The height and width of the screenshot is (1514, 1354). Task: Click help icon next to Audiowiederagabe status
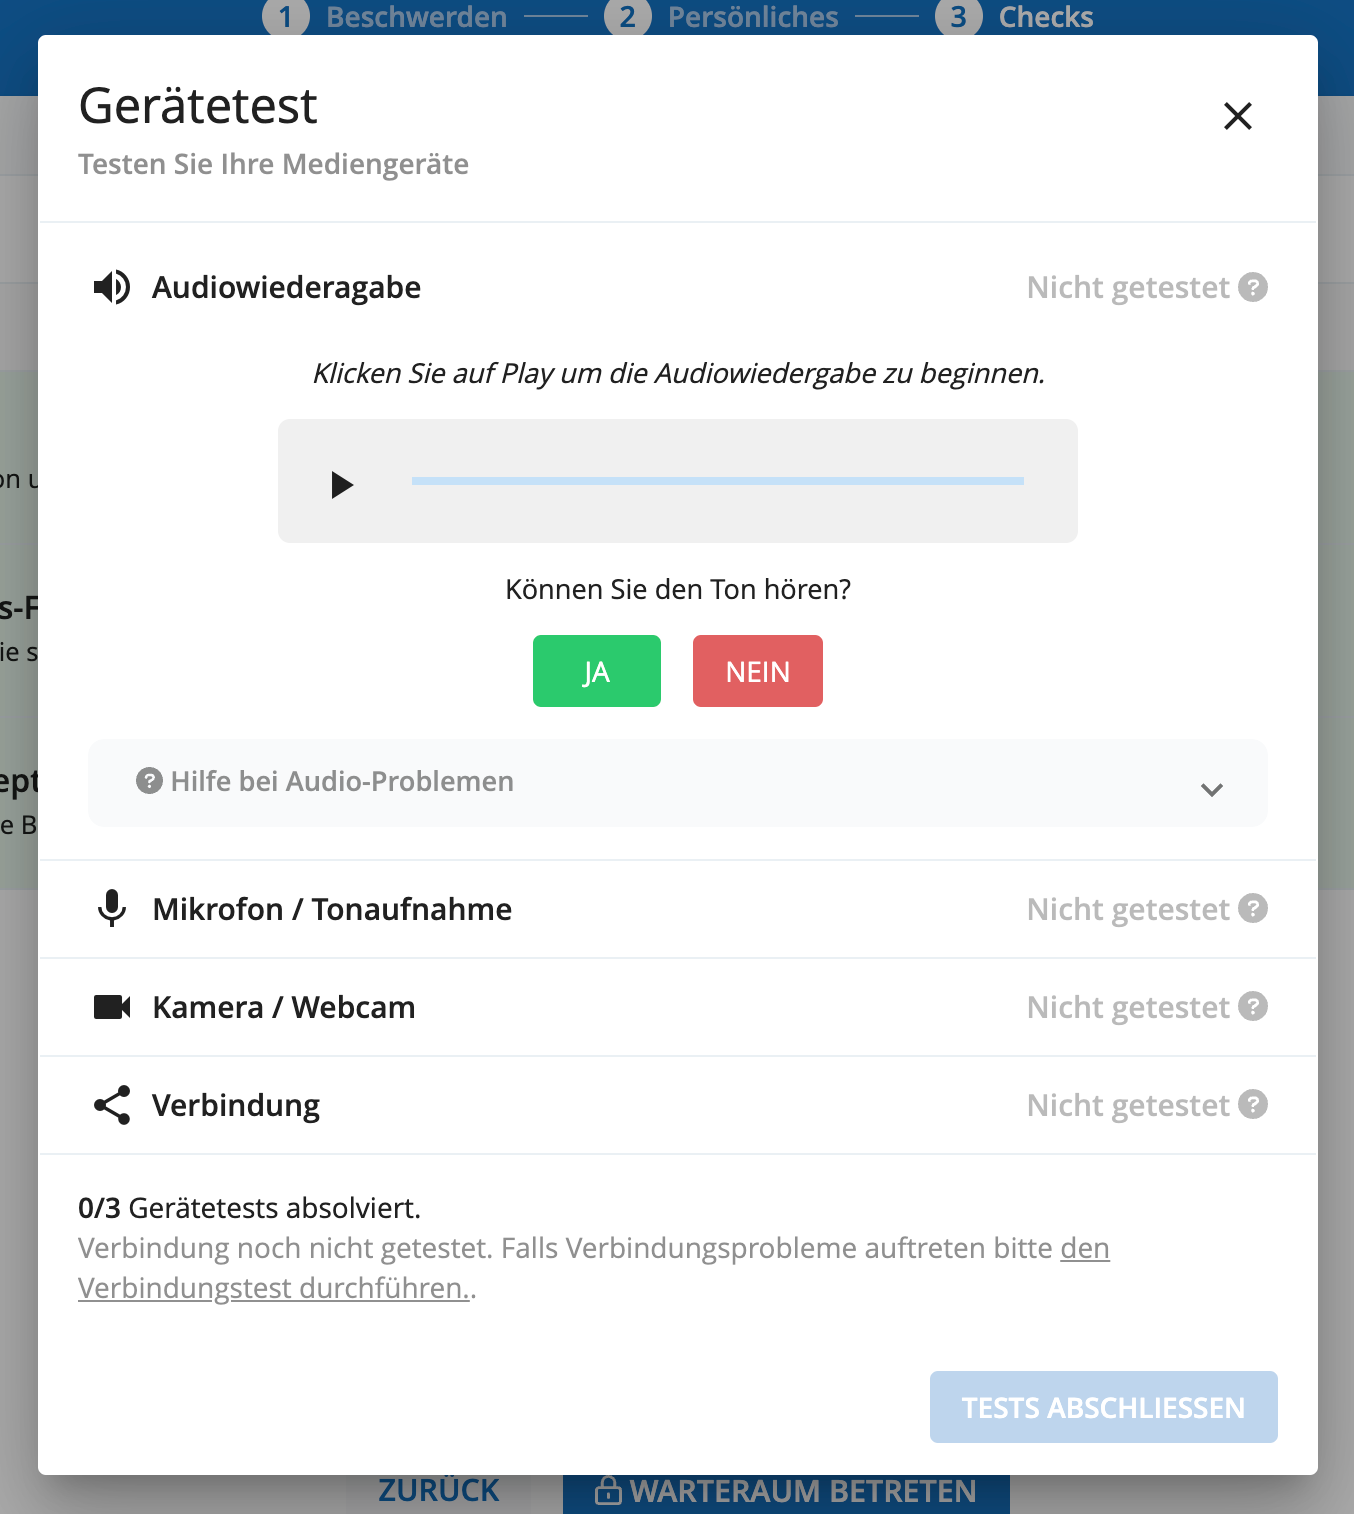click(x=1253, y=288)
